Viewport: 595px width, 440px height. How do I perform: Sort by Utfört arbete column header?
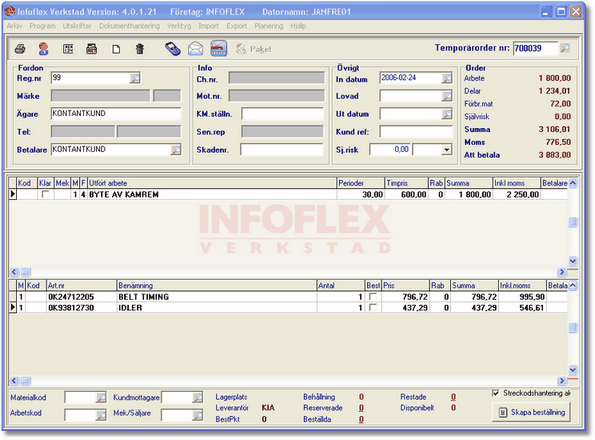tap(212, 183)
